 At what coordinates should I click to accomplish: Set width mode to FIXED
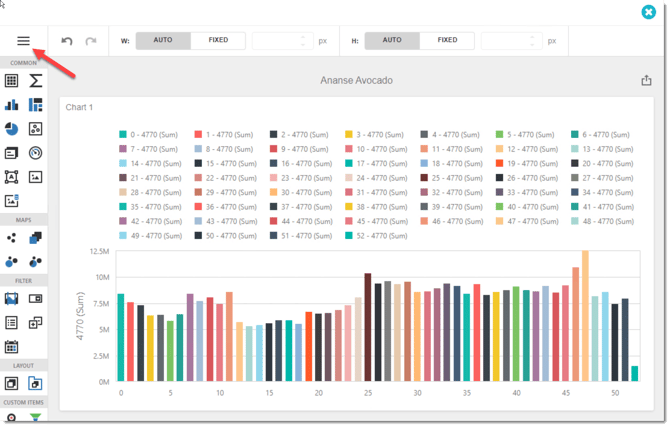218,40
